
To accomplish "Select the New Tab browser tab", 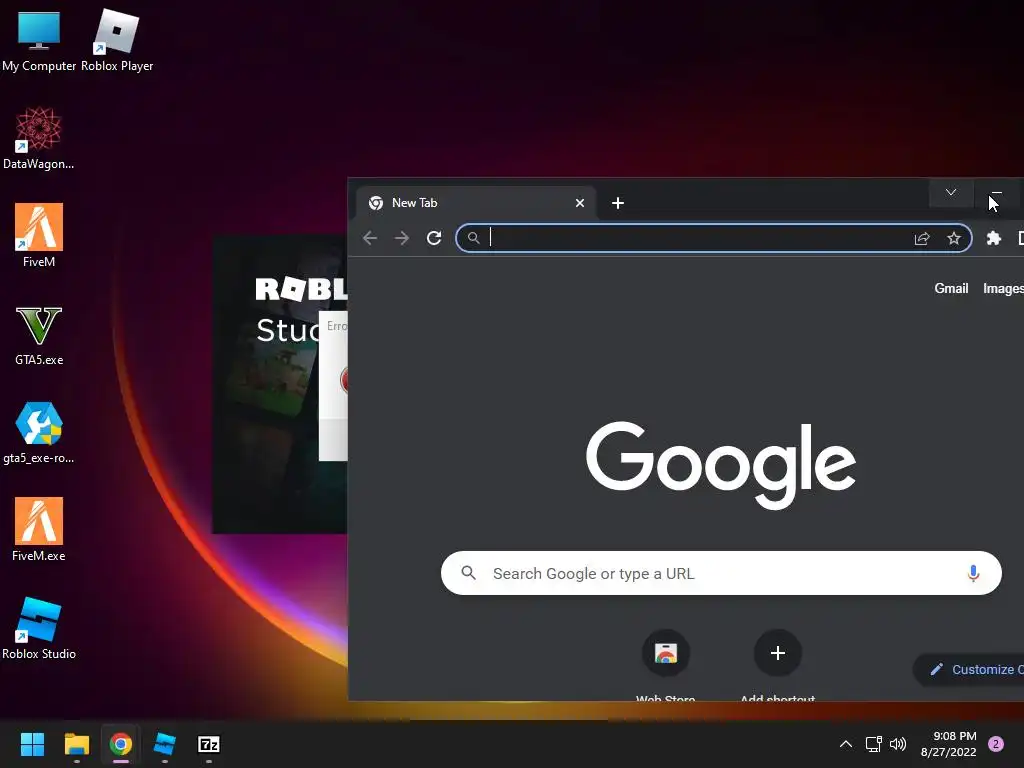I will 475,203.
